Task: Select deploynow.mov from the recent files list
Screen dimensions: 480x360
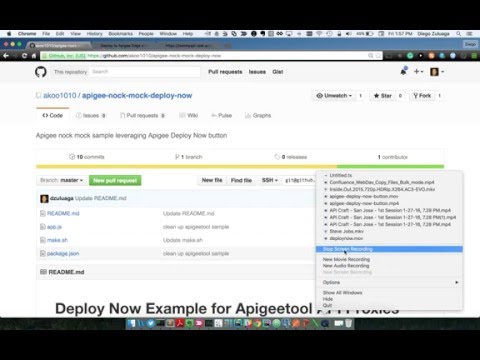Action: click(346, 238)
